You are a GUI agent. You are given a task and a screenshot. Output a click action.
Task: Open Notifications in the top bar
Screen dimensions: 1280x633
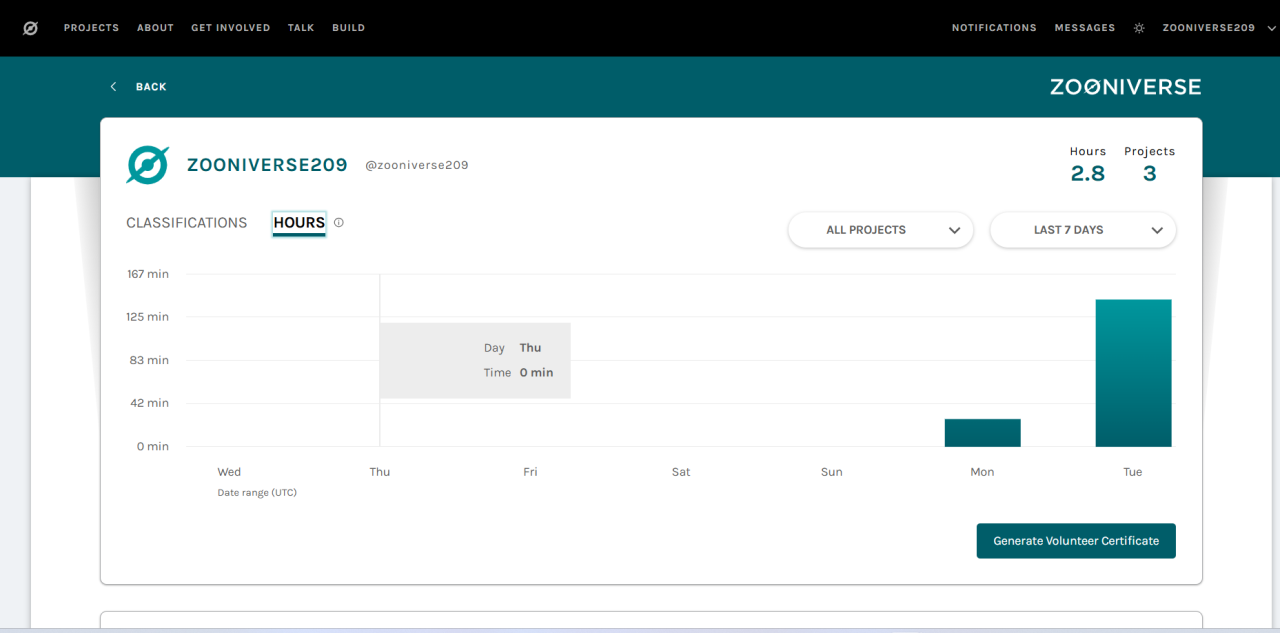coord(994,28)
